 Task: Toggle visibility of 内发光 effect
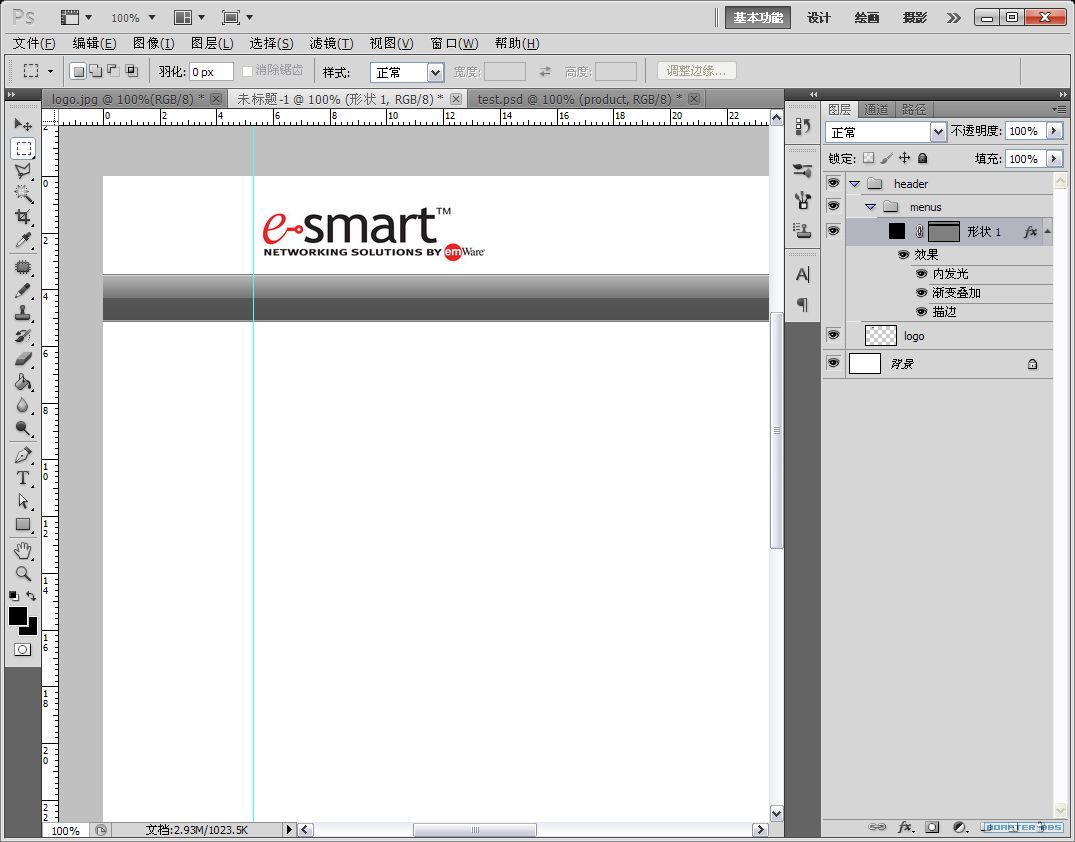tap(921, 274)
